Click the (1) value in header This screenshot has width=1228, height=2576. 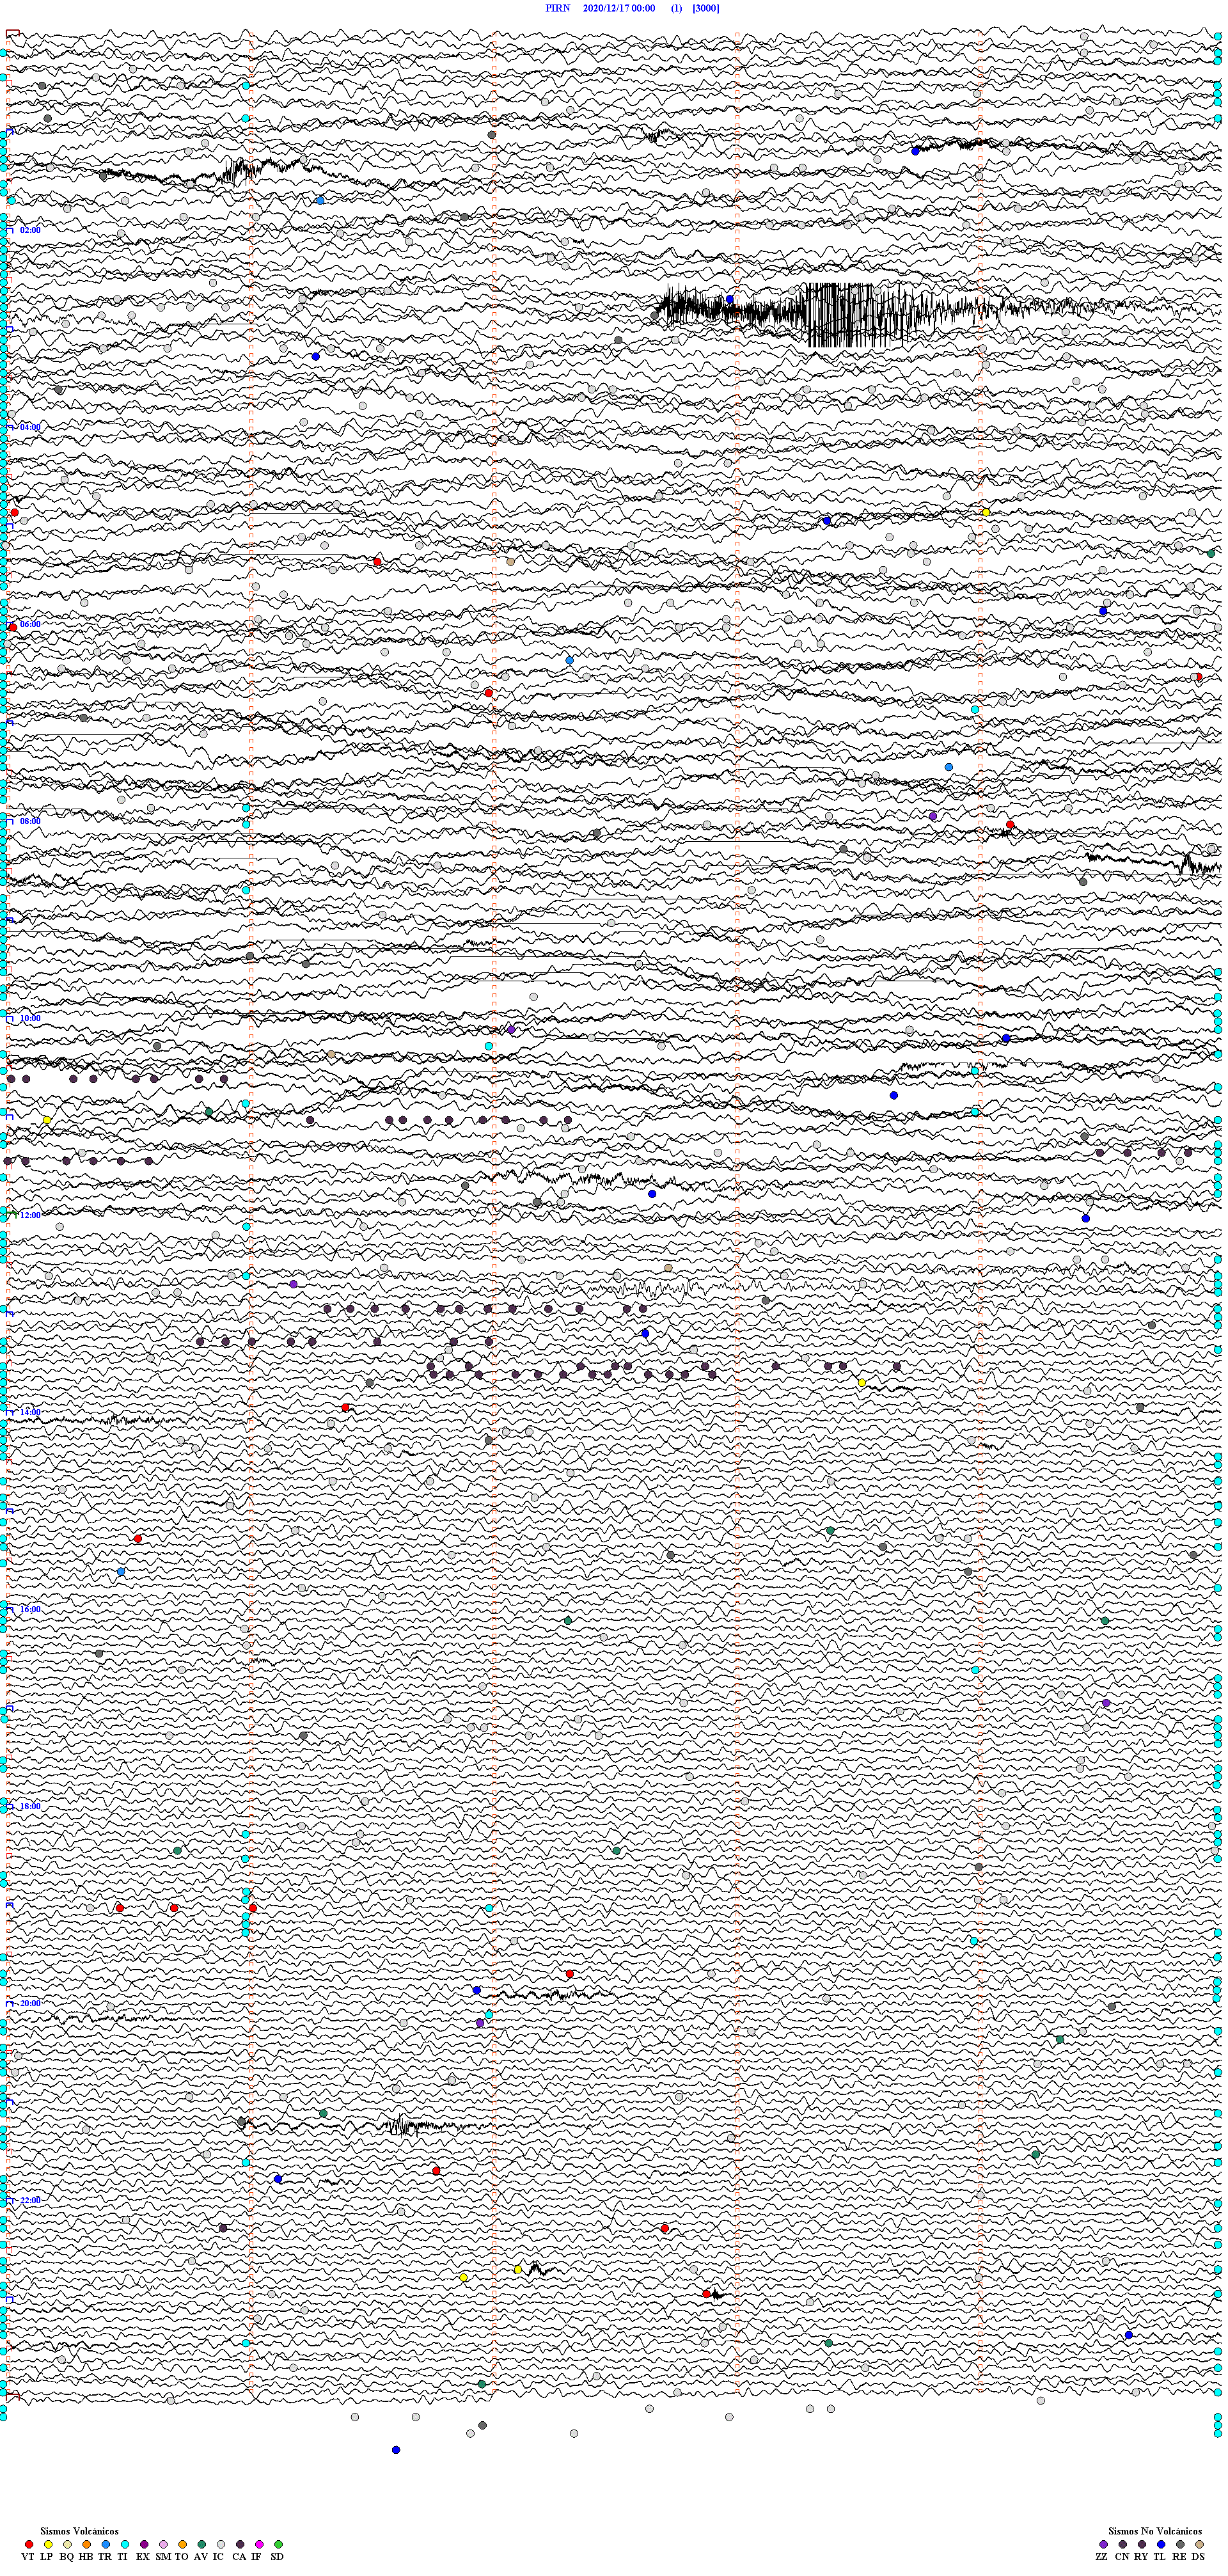click(x=676, y=8)
